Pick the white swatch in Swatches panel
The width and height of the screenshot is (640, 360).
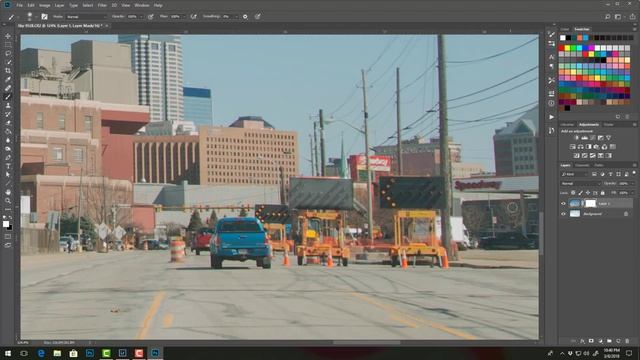point(563,38)
